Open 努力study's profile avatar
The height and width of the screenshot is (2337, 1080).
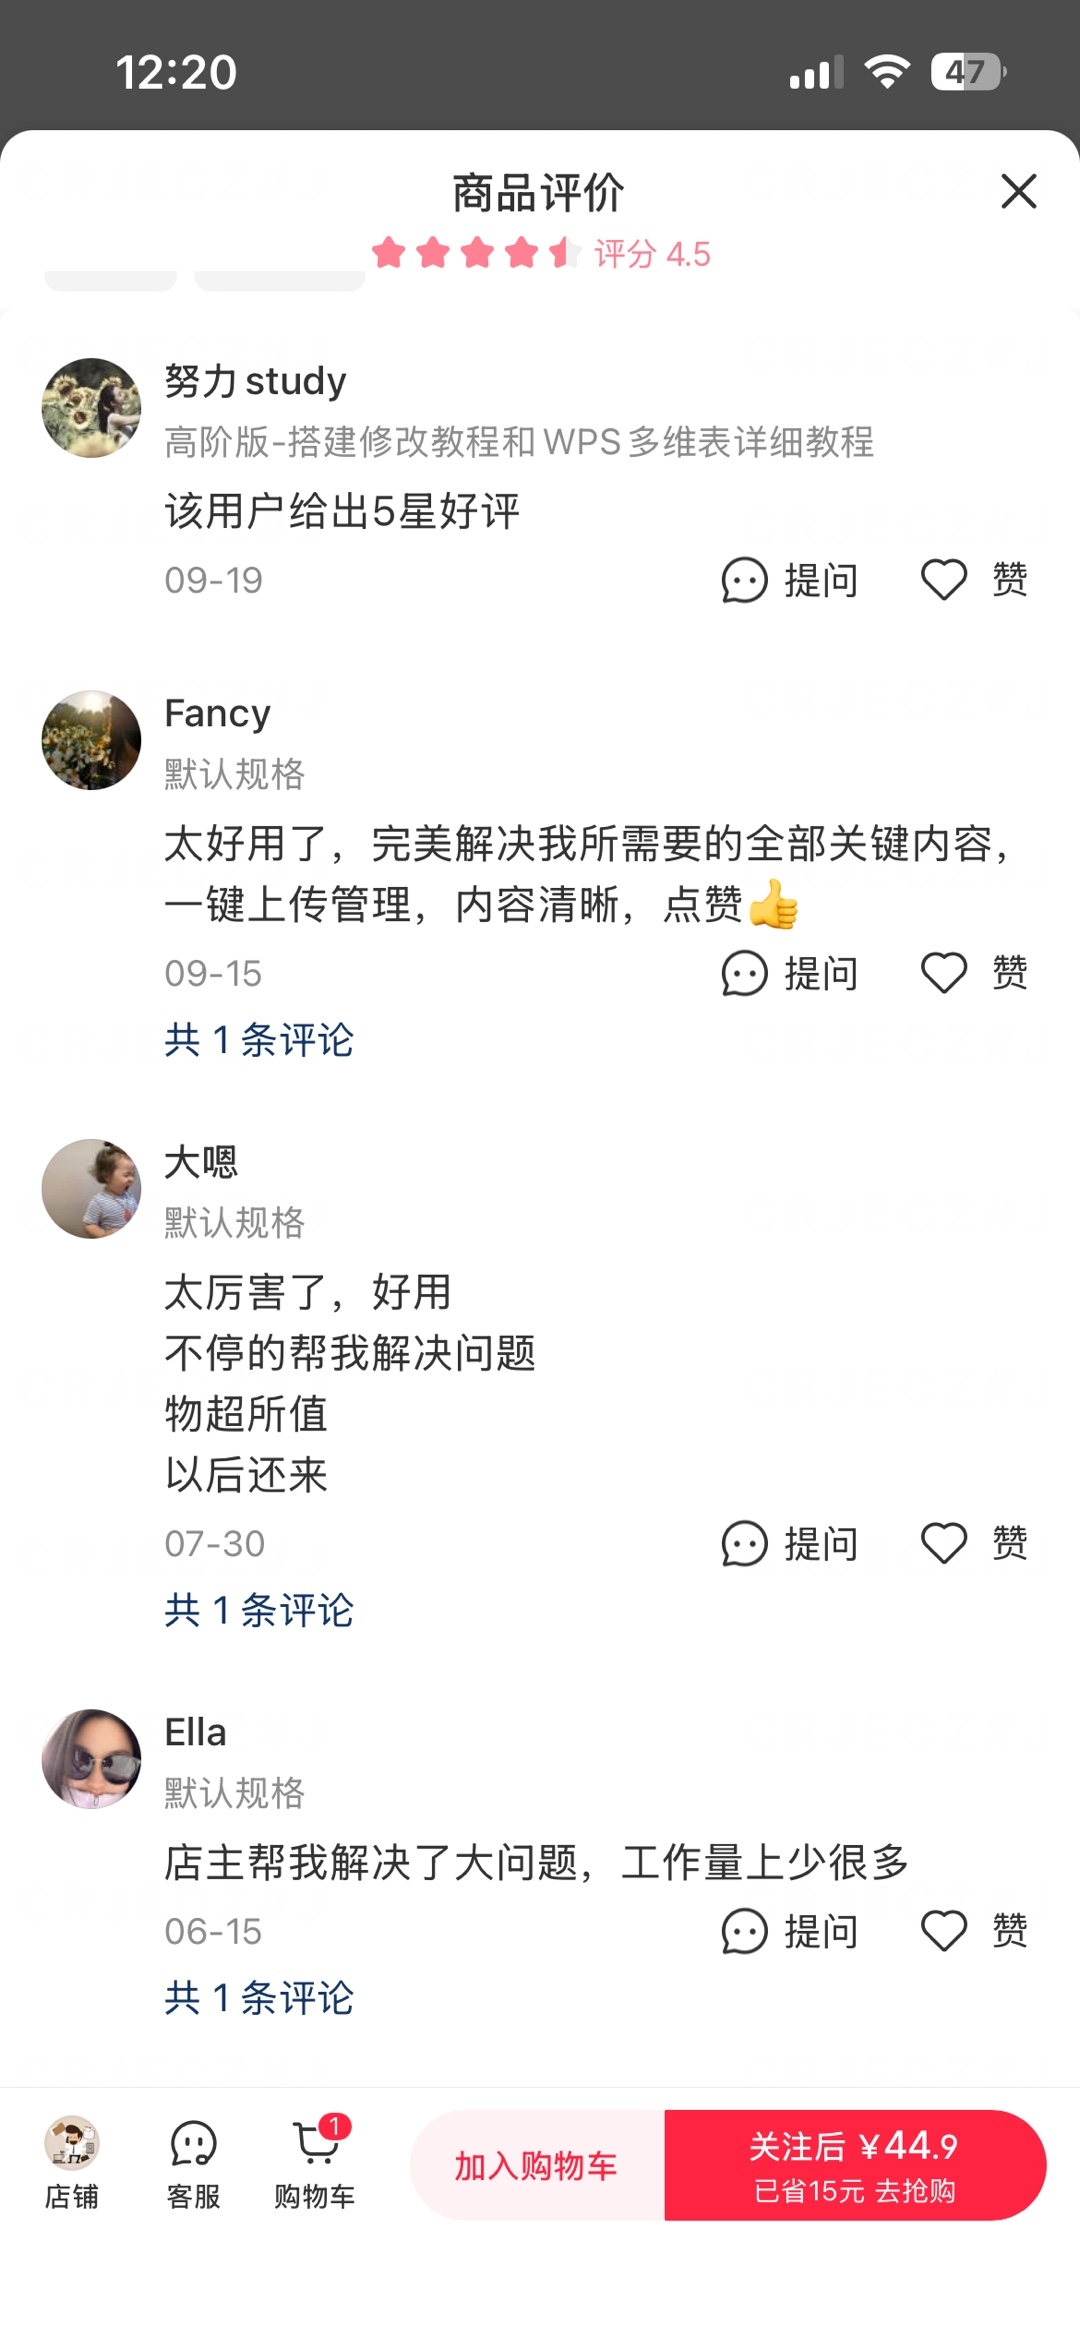pyautogui.click(x=91, y=408)
